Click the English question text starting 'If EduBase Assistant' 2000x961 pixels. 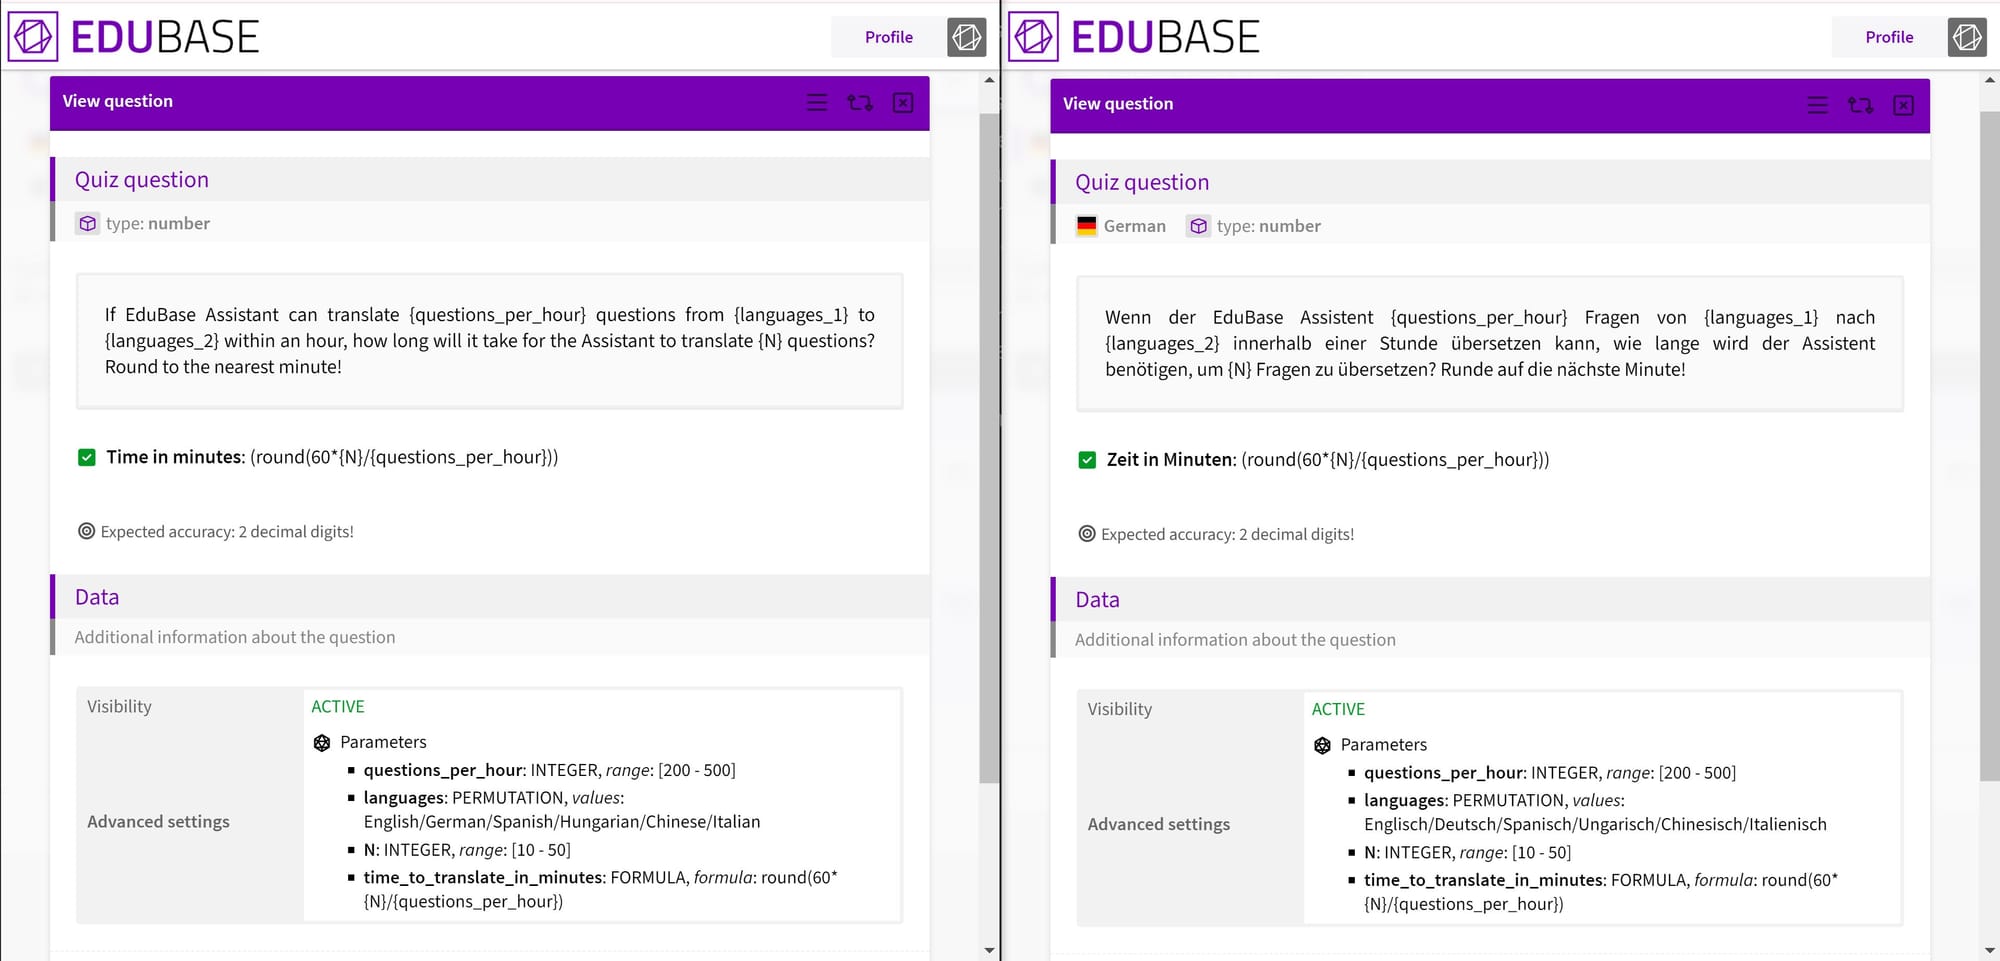pyautogui.click(x=490, y=341)
